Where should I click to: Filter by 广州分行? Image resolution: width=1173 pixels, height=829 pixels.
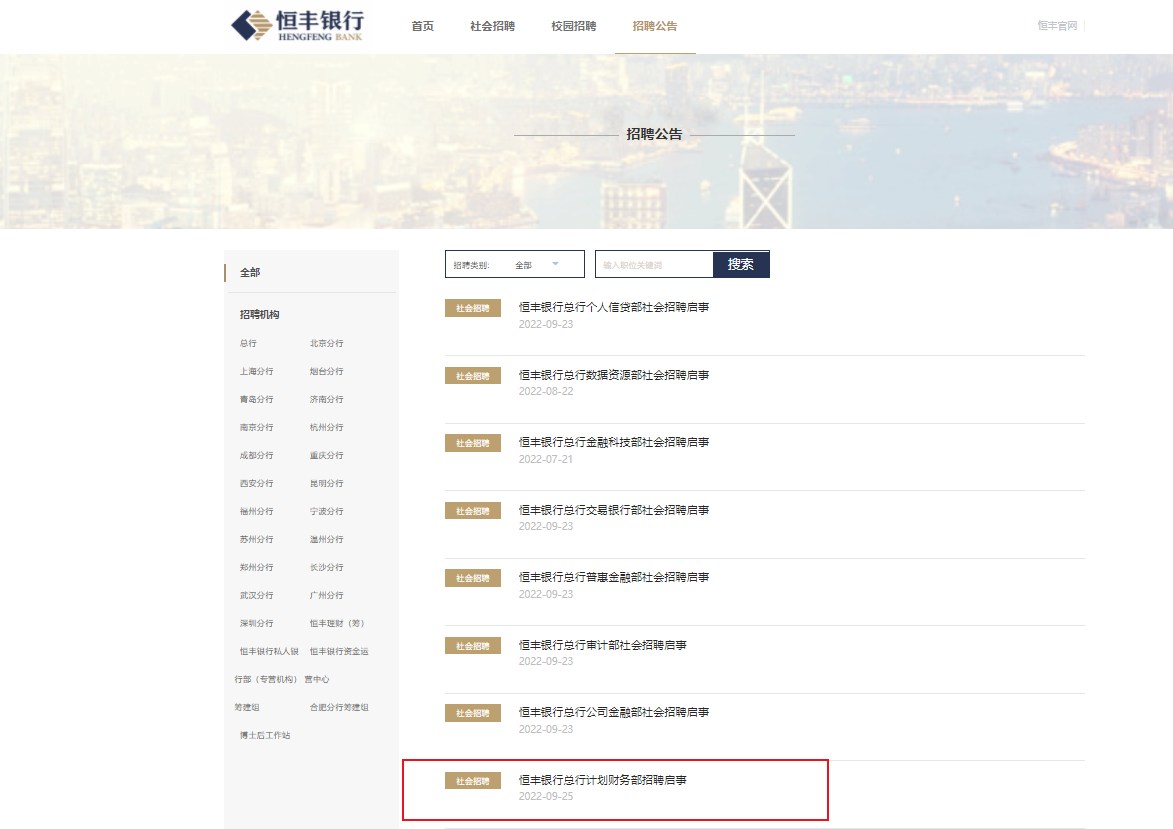tap(326, 596)
